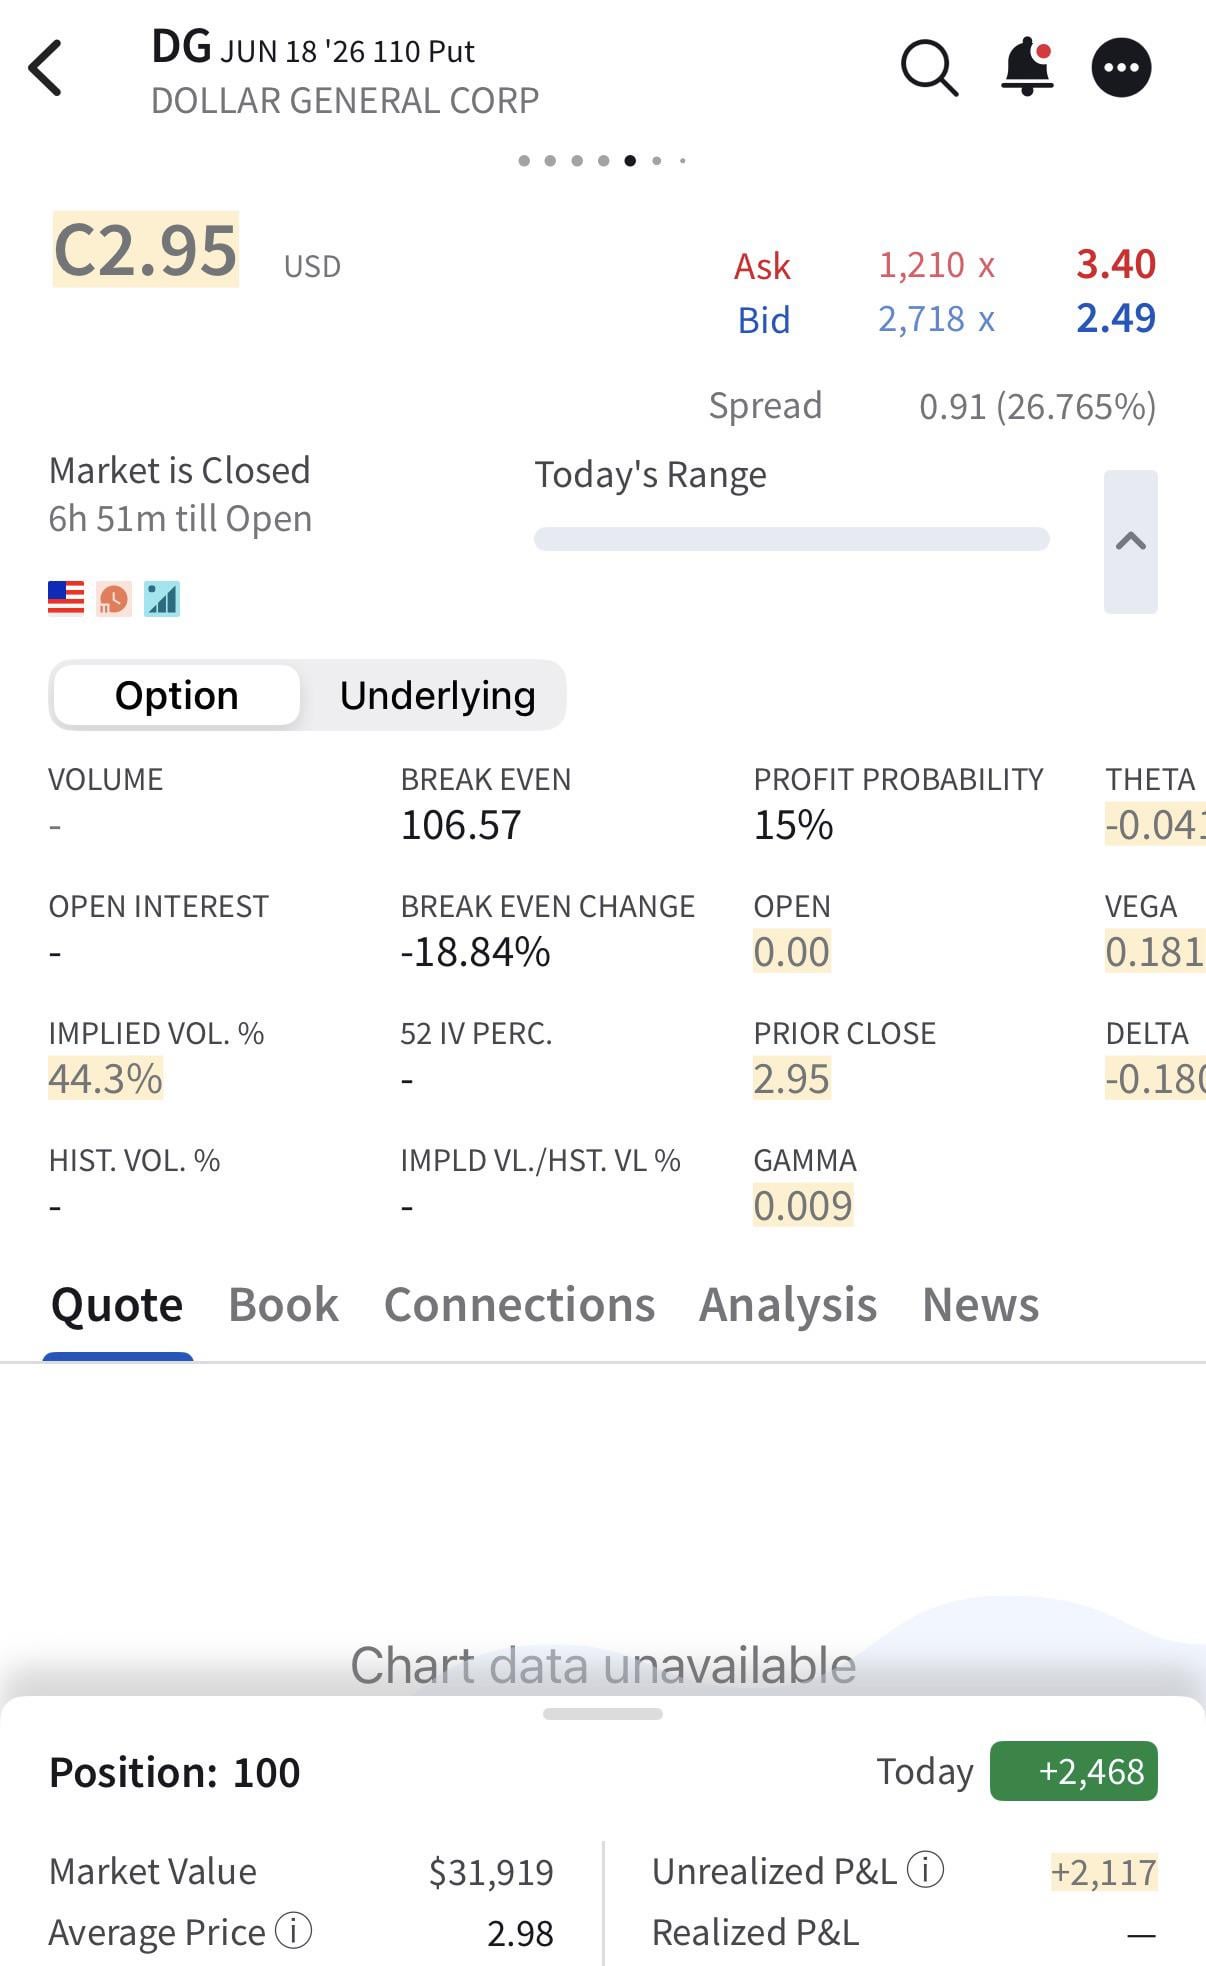
Task: Tap the Average Price info icon
Action: click(x=294, y=1931)
